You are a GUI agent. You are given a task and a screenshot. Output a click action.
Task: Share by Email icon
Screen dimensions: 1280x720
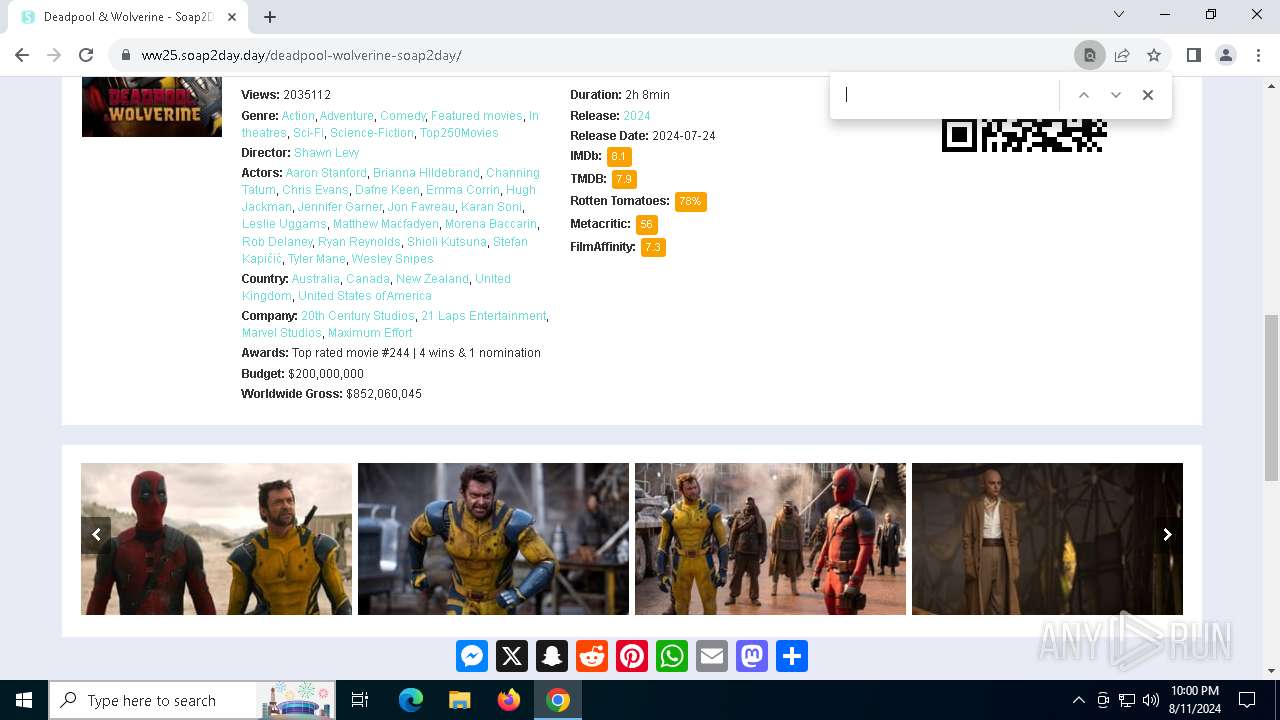point(712,656)
